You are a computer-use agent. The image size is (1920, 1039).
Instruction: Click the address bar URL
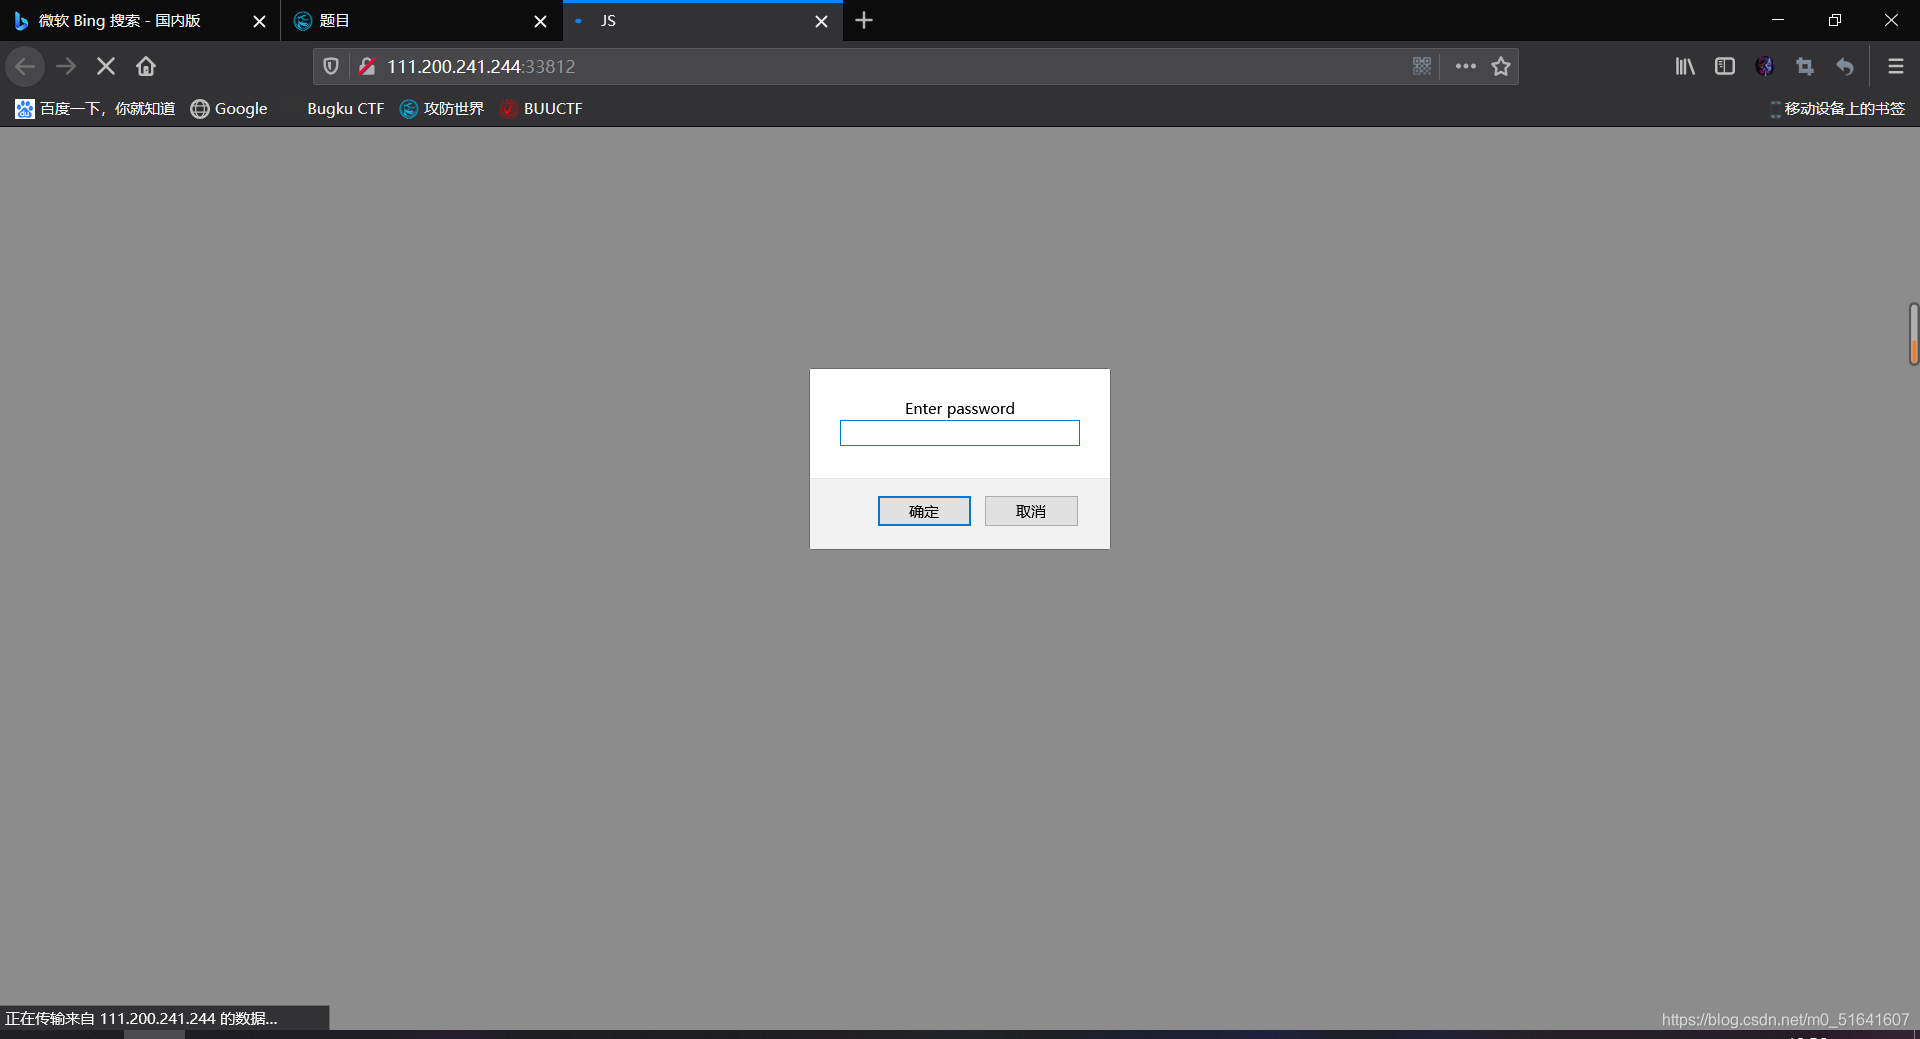coord(481,66)
